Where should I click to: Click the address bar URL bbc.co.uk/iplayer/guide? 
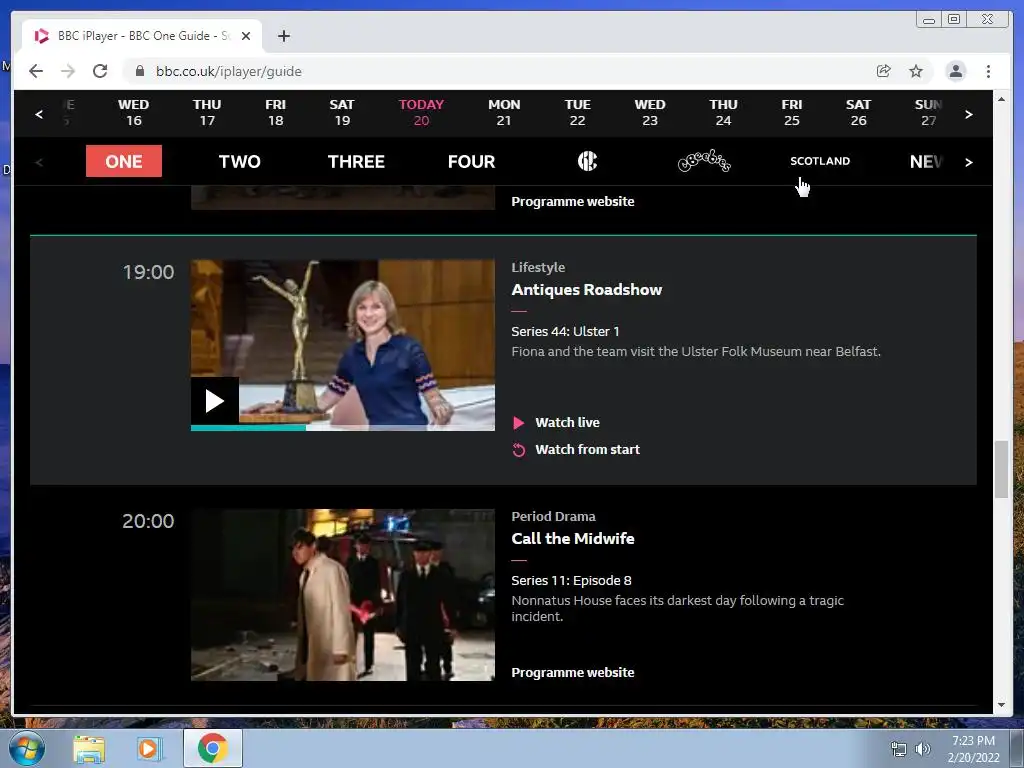tap(229, 71)
